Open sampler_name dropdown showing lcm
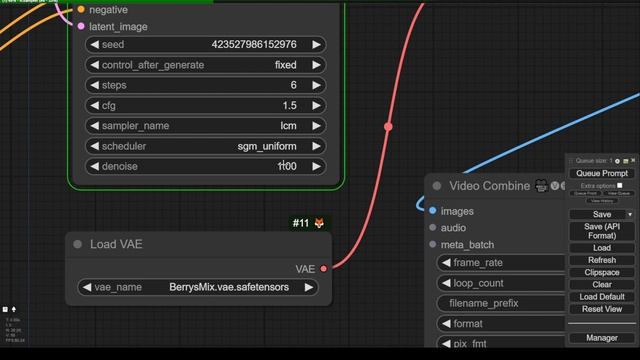 (x=205, y=126)
